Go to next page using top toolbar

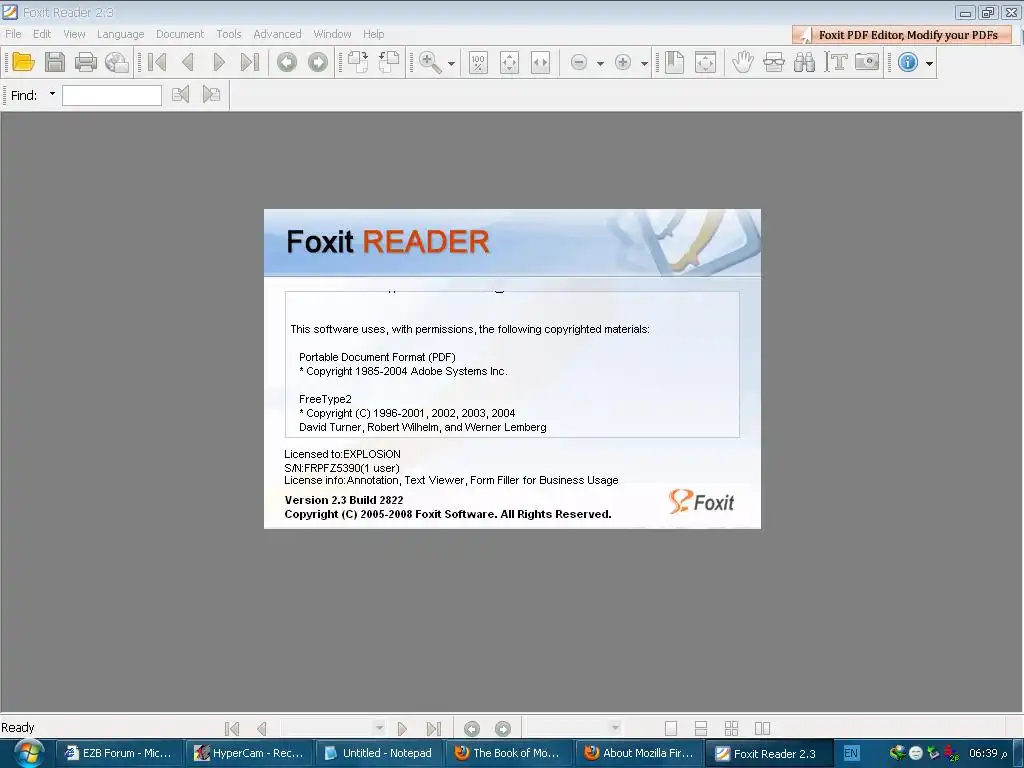[x=219, y=62]
